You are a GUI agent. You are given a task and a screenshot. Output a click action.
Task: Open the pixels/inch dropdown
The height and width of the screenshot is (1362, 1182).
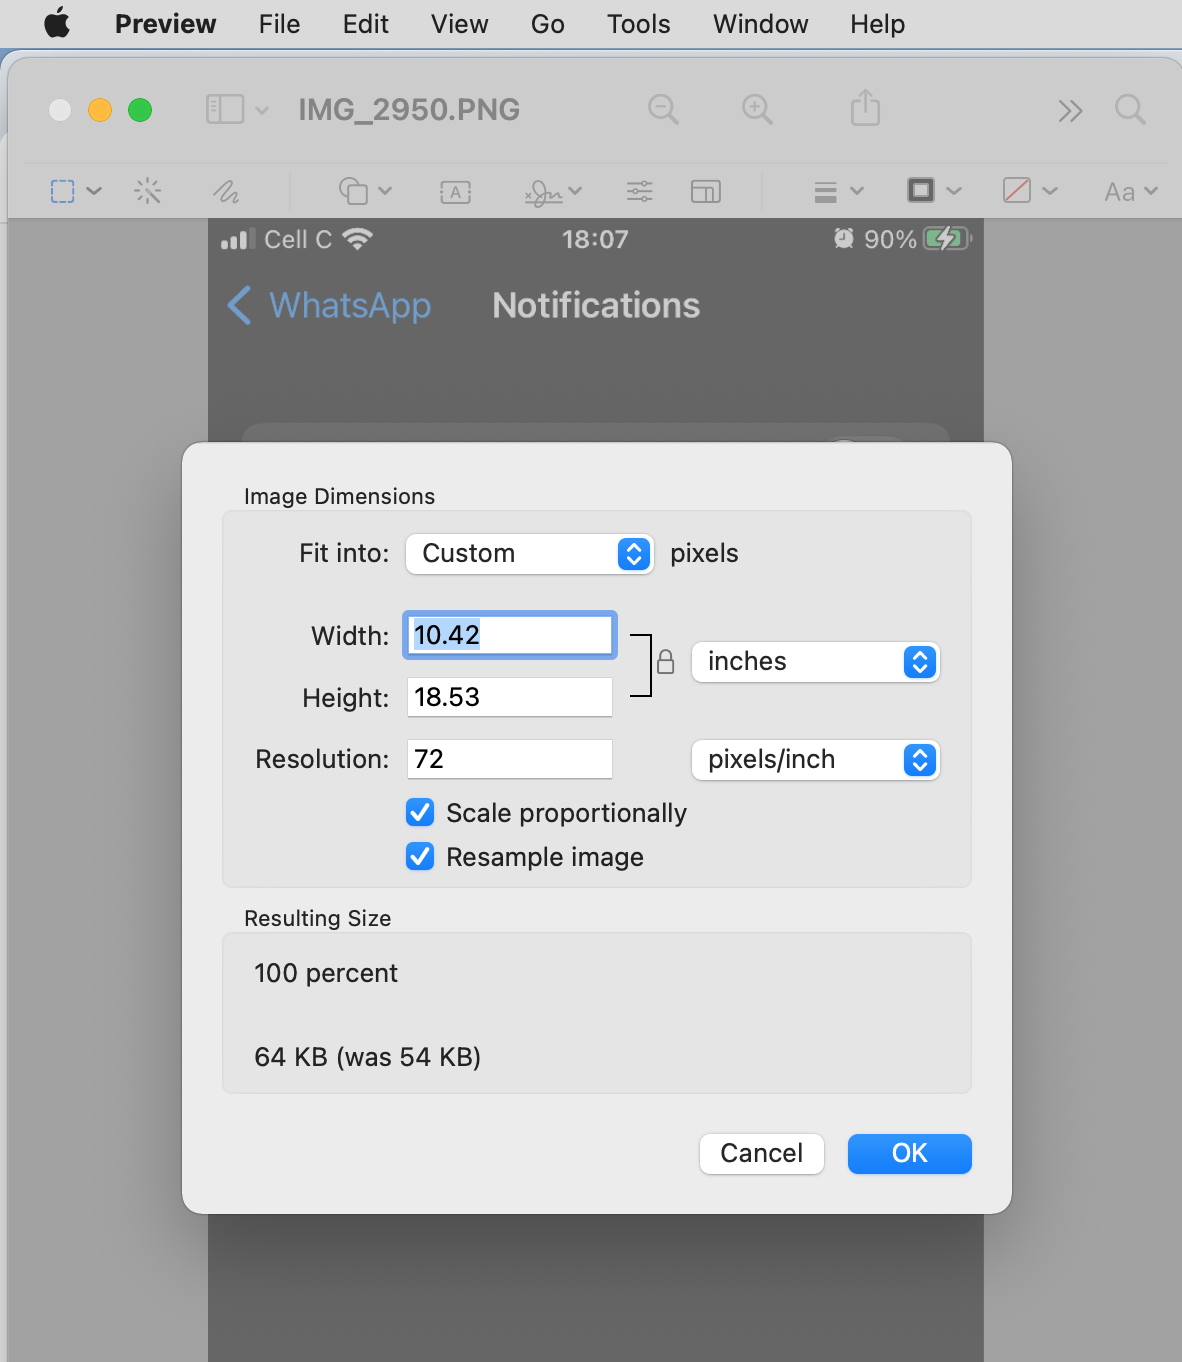(x=815, y=760)
